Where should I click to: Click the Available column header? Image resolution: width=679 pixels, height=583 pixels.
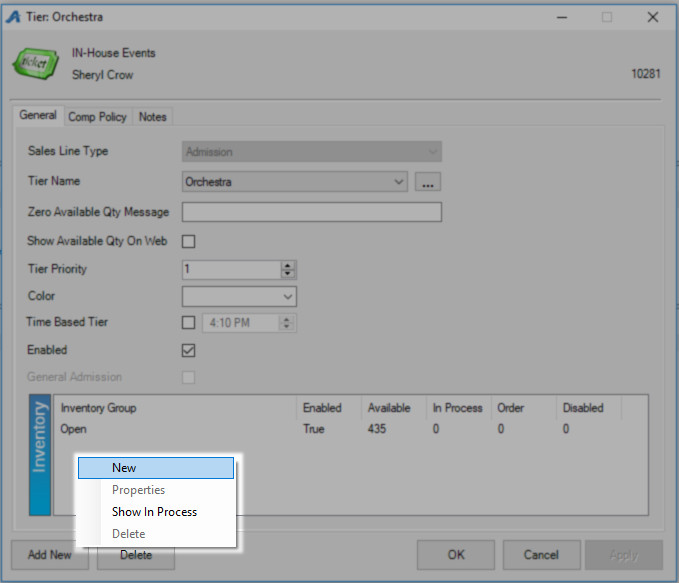[394, 408]
